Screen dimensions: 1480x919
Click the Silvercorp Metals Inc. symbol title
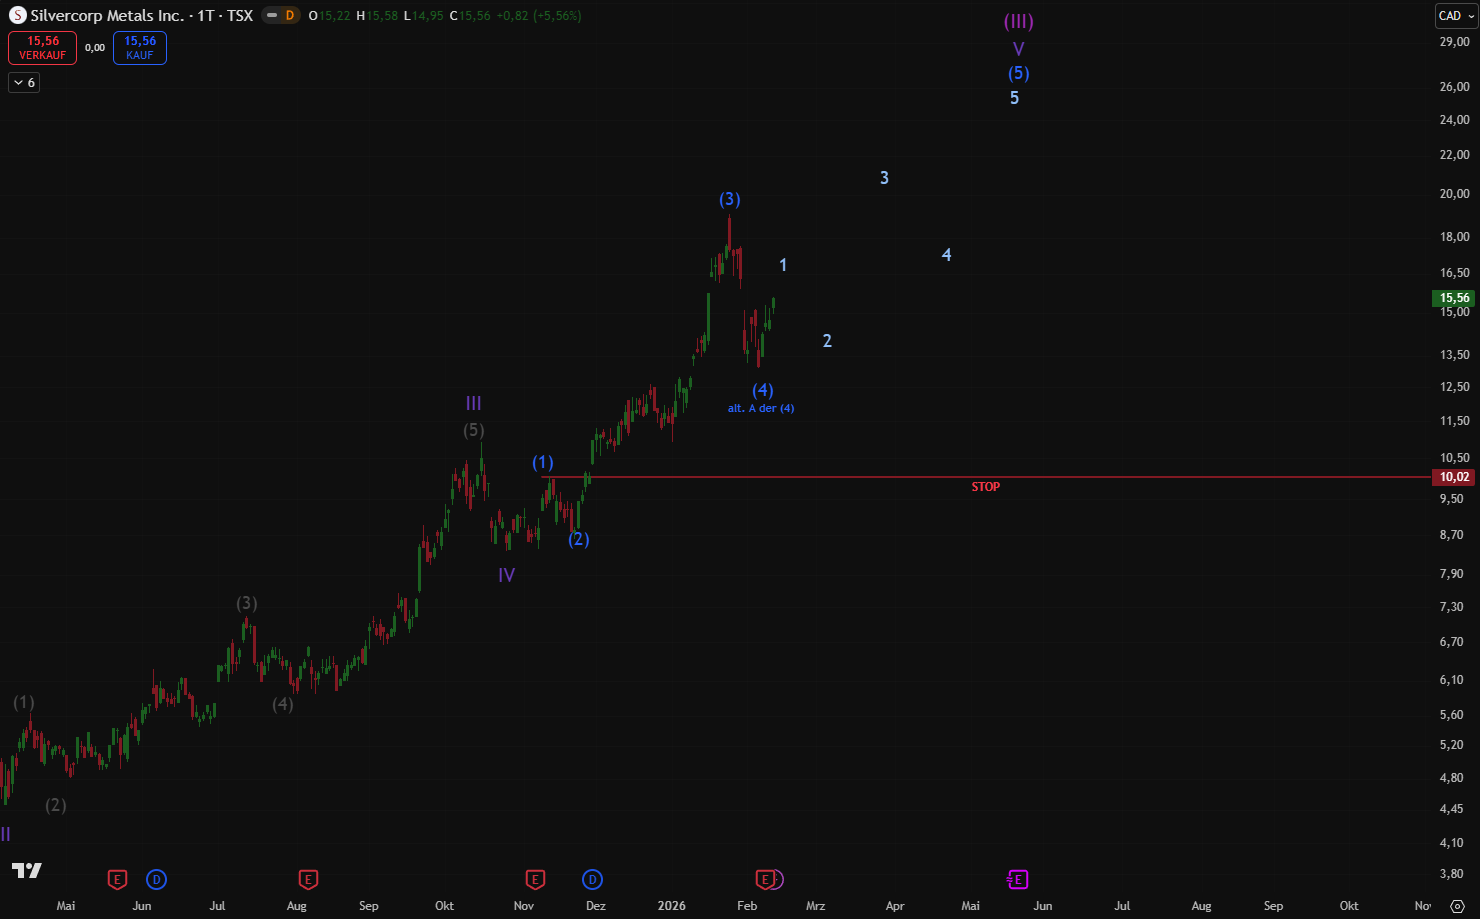tap(107, 15)
